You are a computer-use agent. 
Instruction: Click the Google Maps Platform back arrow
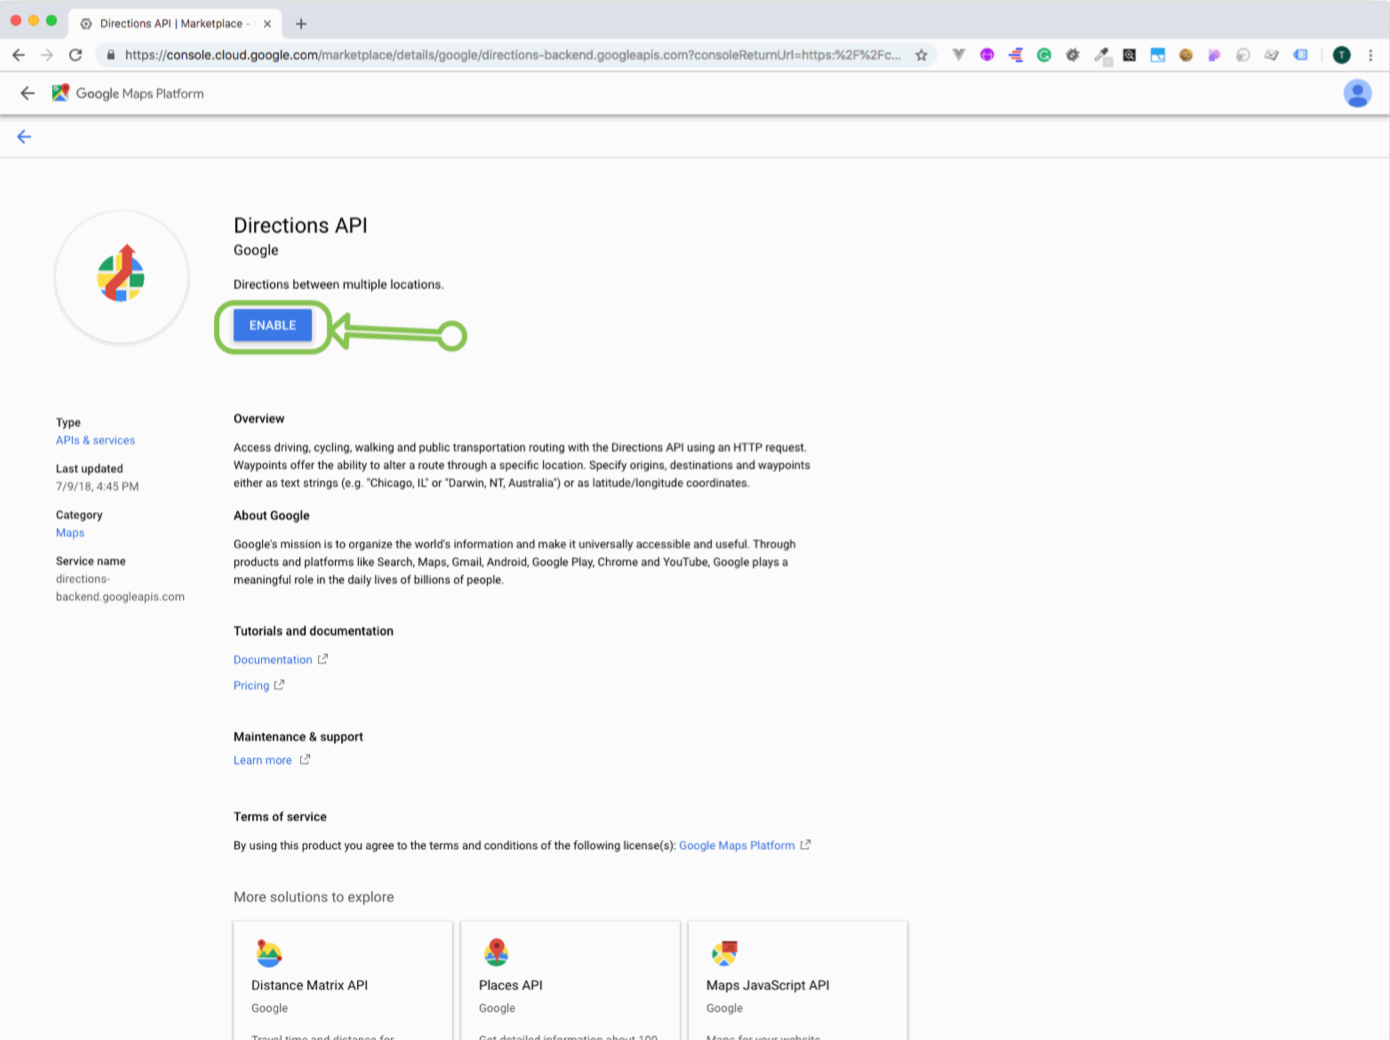pyautogui.click(x=27, y=93)
